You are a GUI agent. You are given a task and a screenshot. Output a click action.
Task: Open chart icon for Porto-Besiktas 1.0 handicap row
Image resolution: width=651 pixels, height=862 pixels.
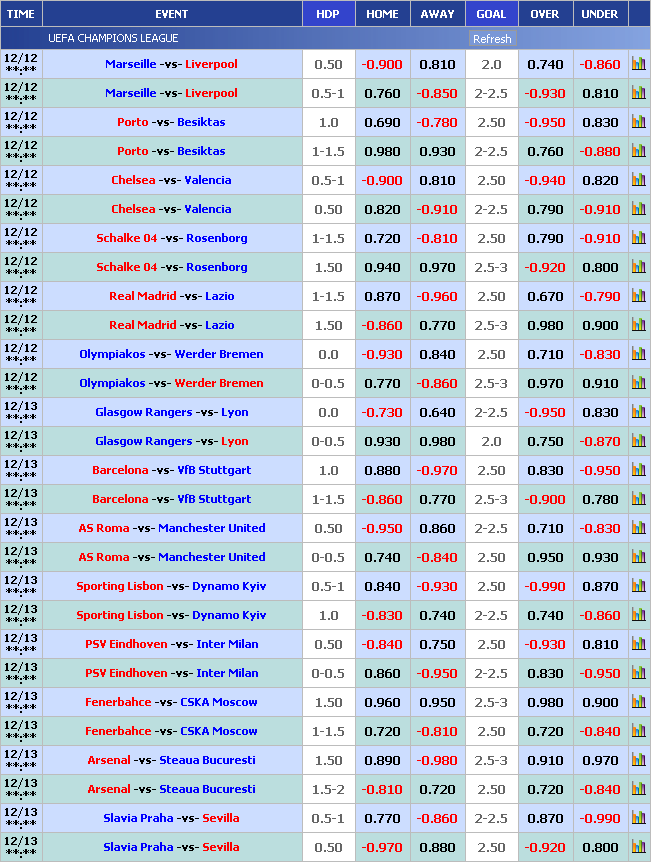[x=638, y=122]
